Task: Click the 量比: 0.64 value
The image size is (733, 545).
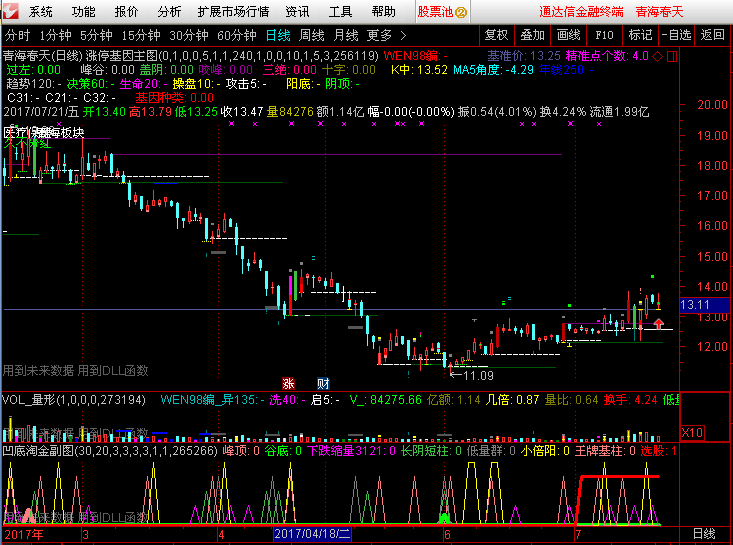Action: click(571, 400)
